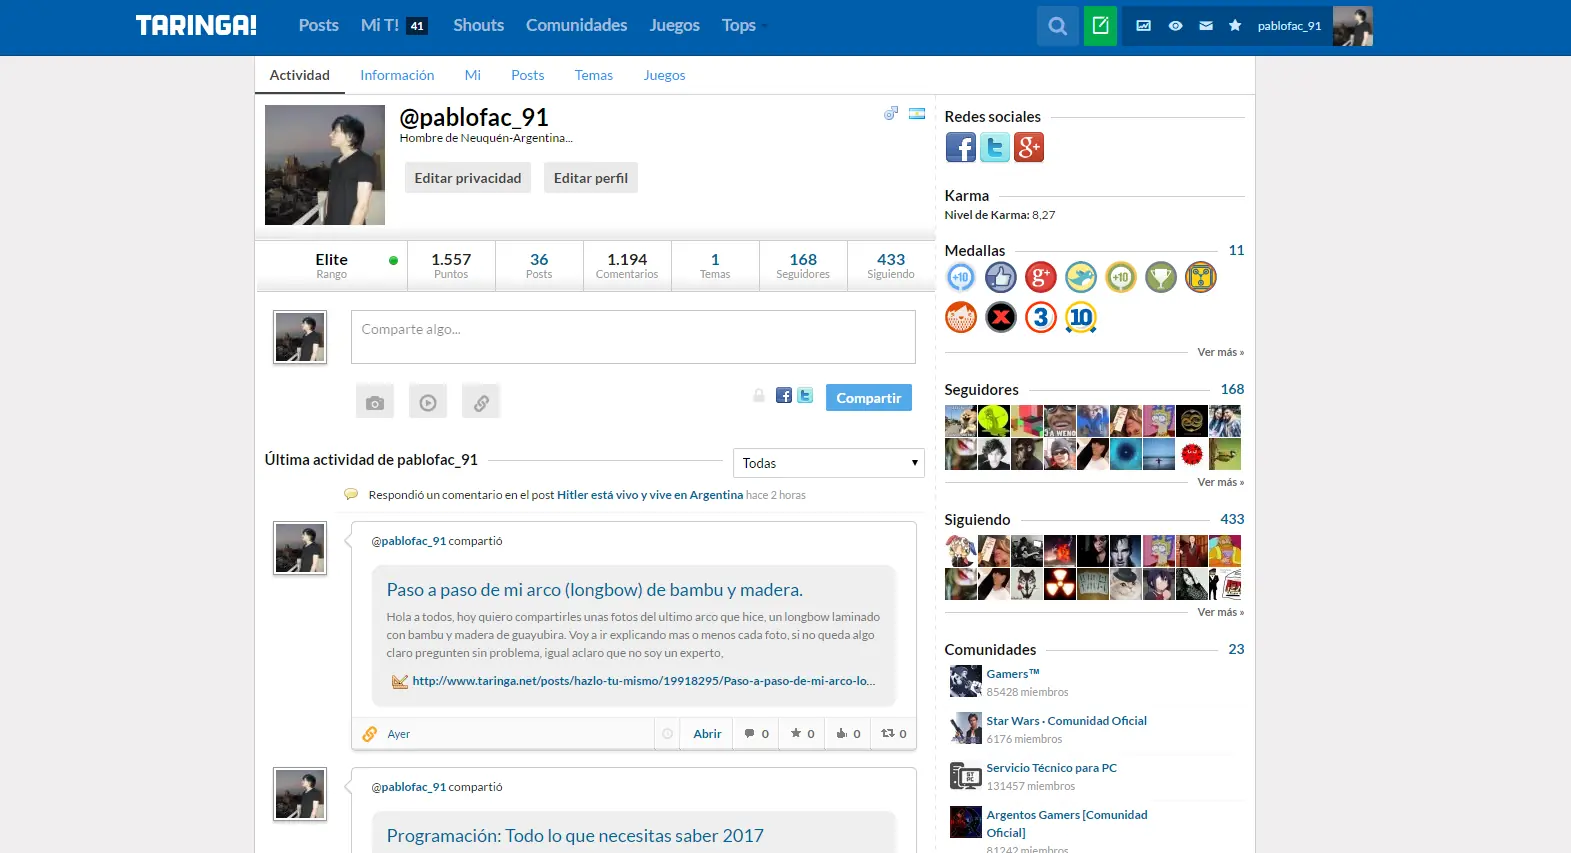Click the eye notifications icon in header
Image resolution: width=1571 pixels, height=853 pixels.
pyautogui.click(x=1175, y=26)
